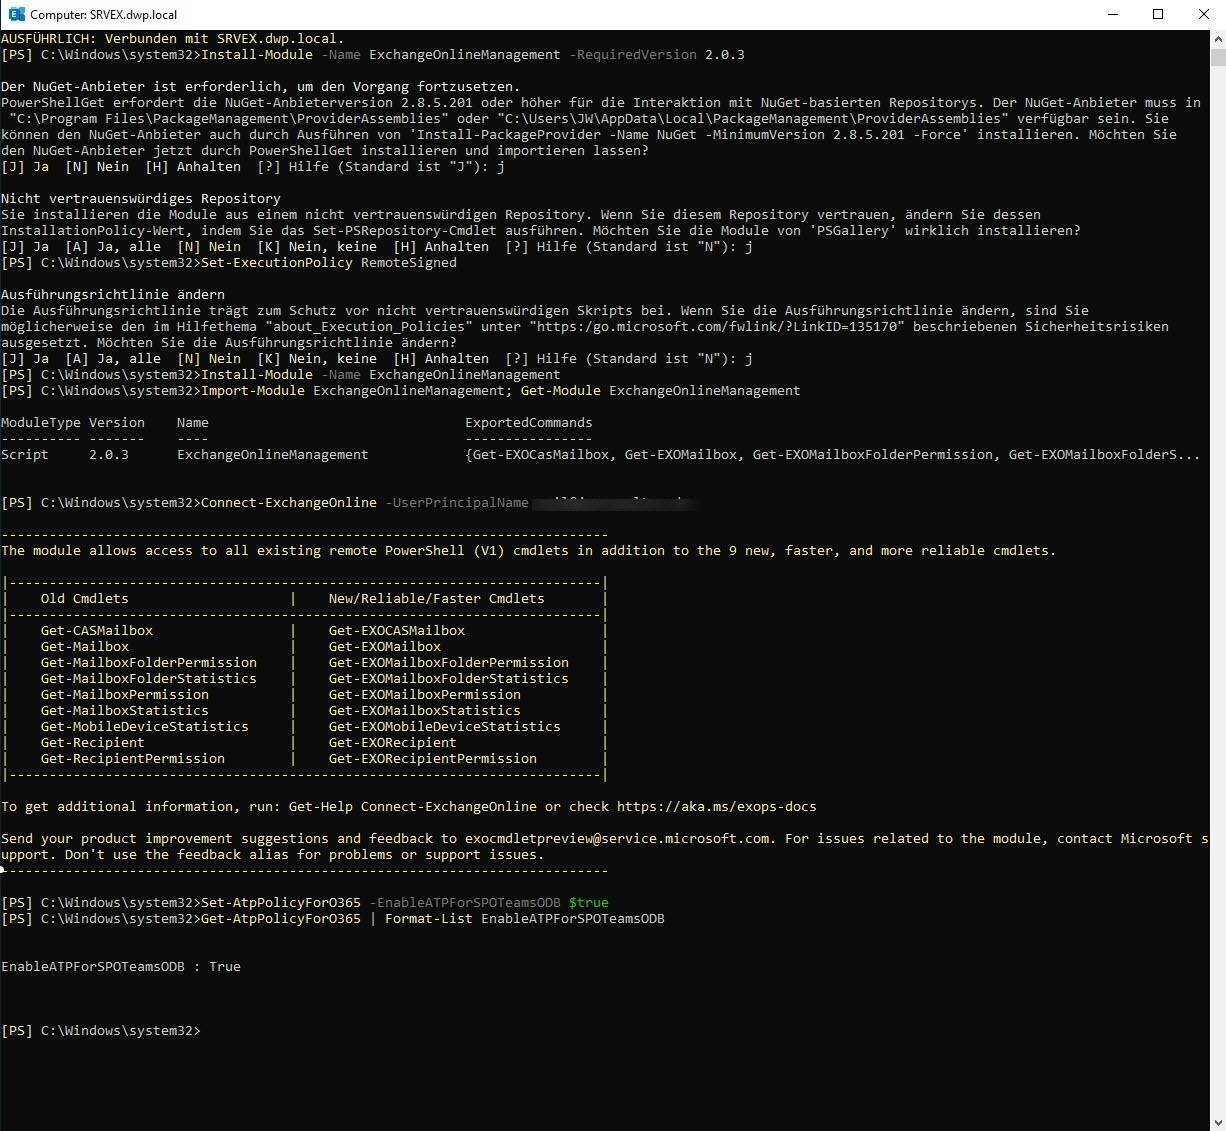Image resolution: width=1226 pixels, height=1131 pixels.
Task: Click the Exchange Management Shell title bar icon
Action: tap(16, 14)
